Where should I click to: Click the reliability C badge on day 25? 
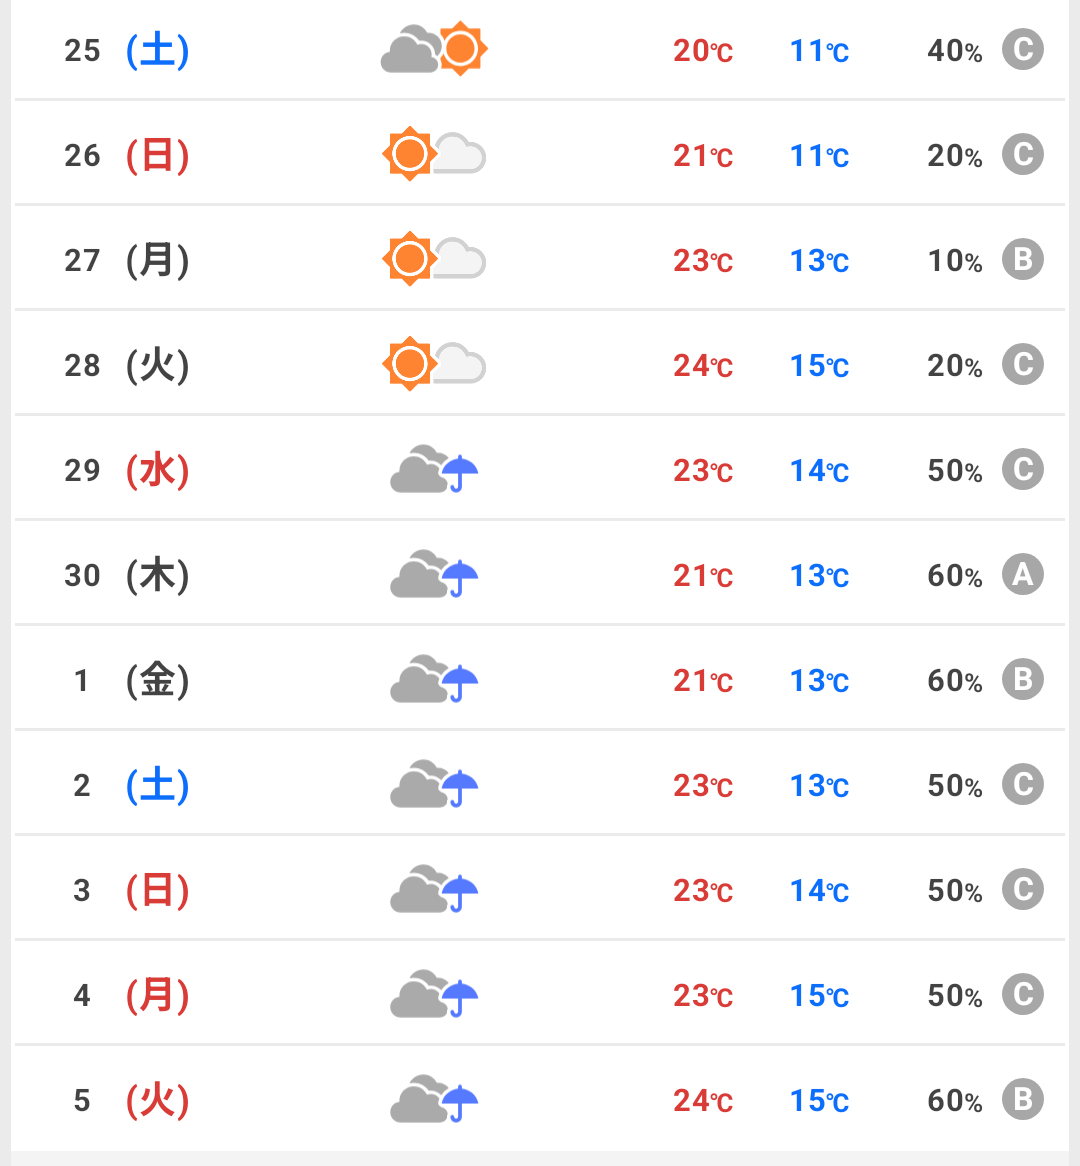pyautogui.click(x=1023, y=49)
